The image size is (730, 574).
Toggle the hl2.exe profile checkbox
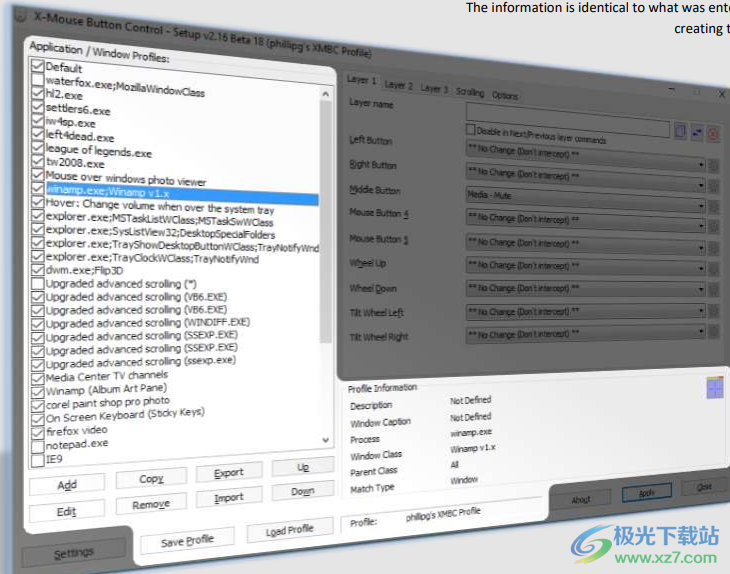[x=38, y=93]
